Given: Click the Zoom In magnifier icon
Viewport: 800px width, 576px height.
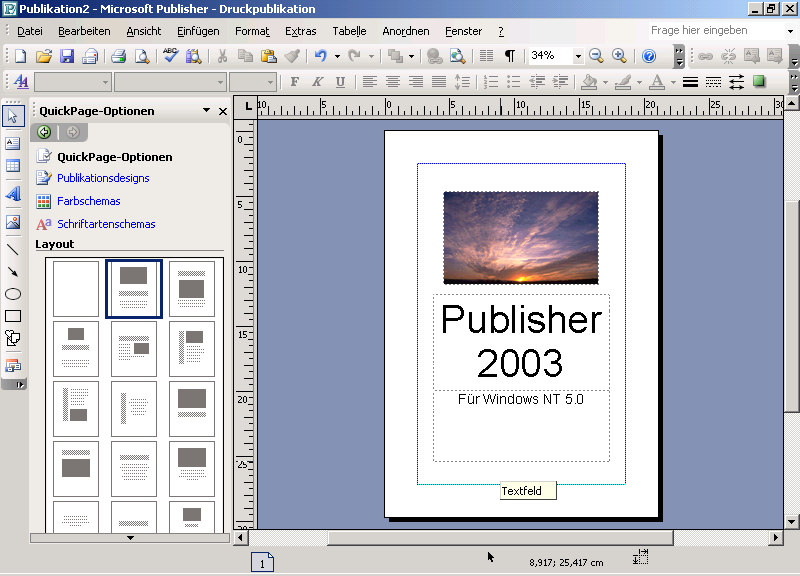Looking at the screenshot, I should [619, 56].
